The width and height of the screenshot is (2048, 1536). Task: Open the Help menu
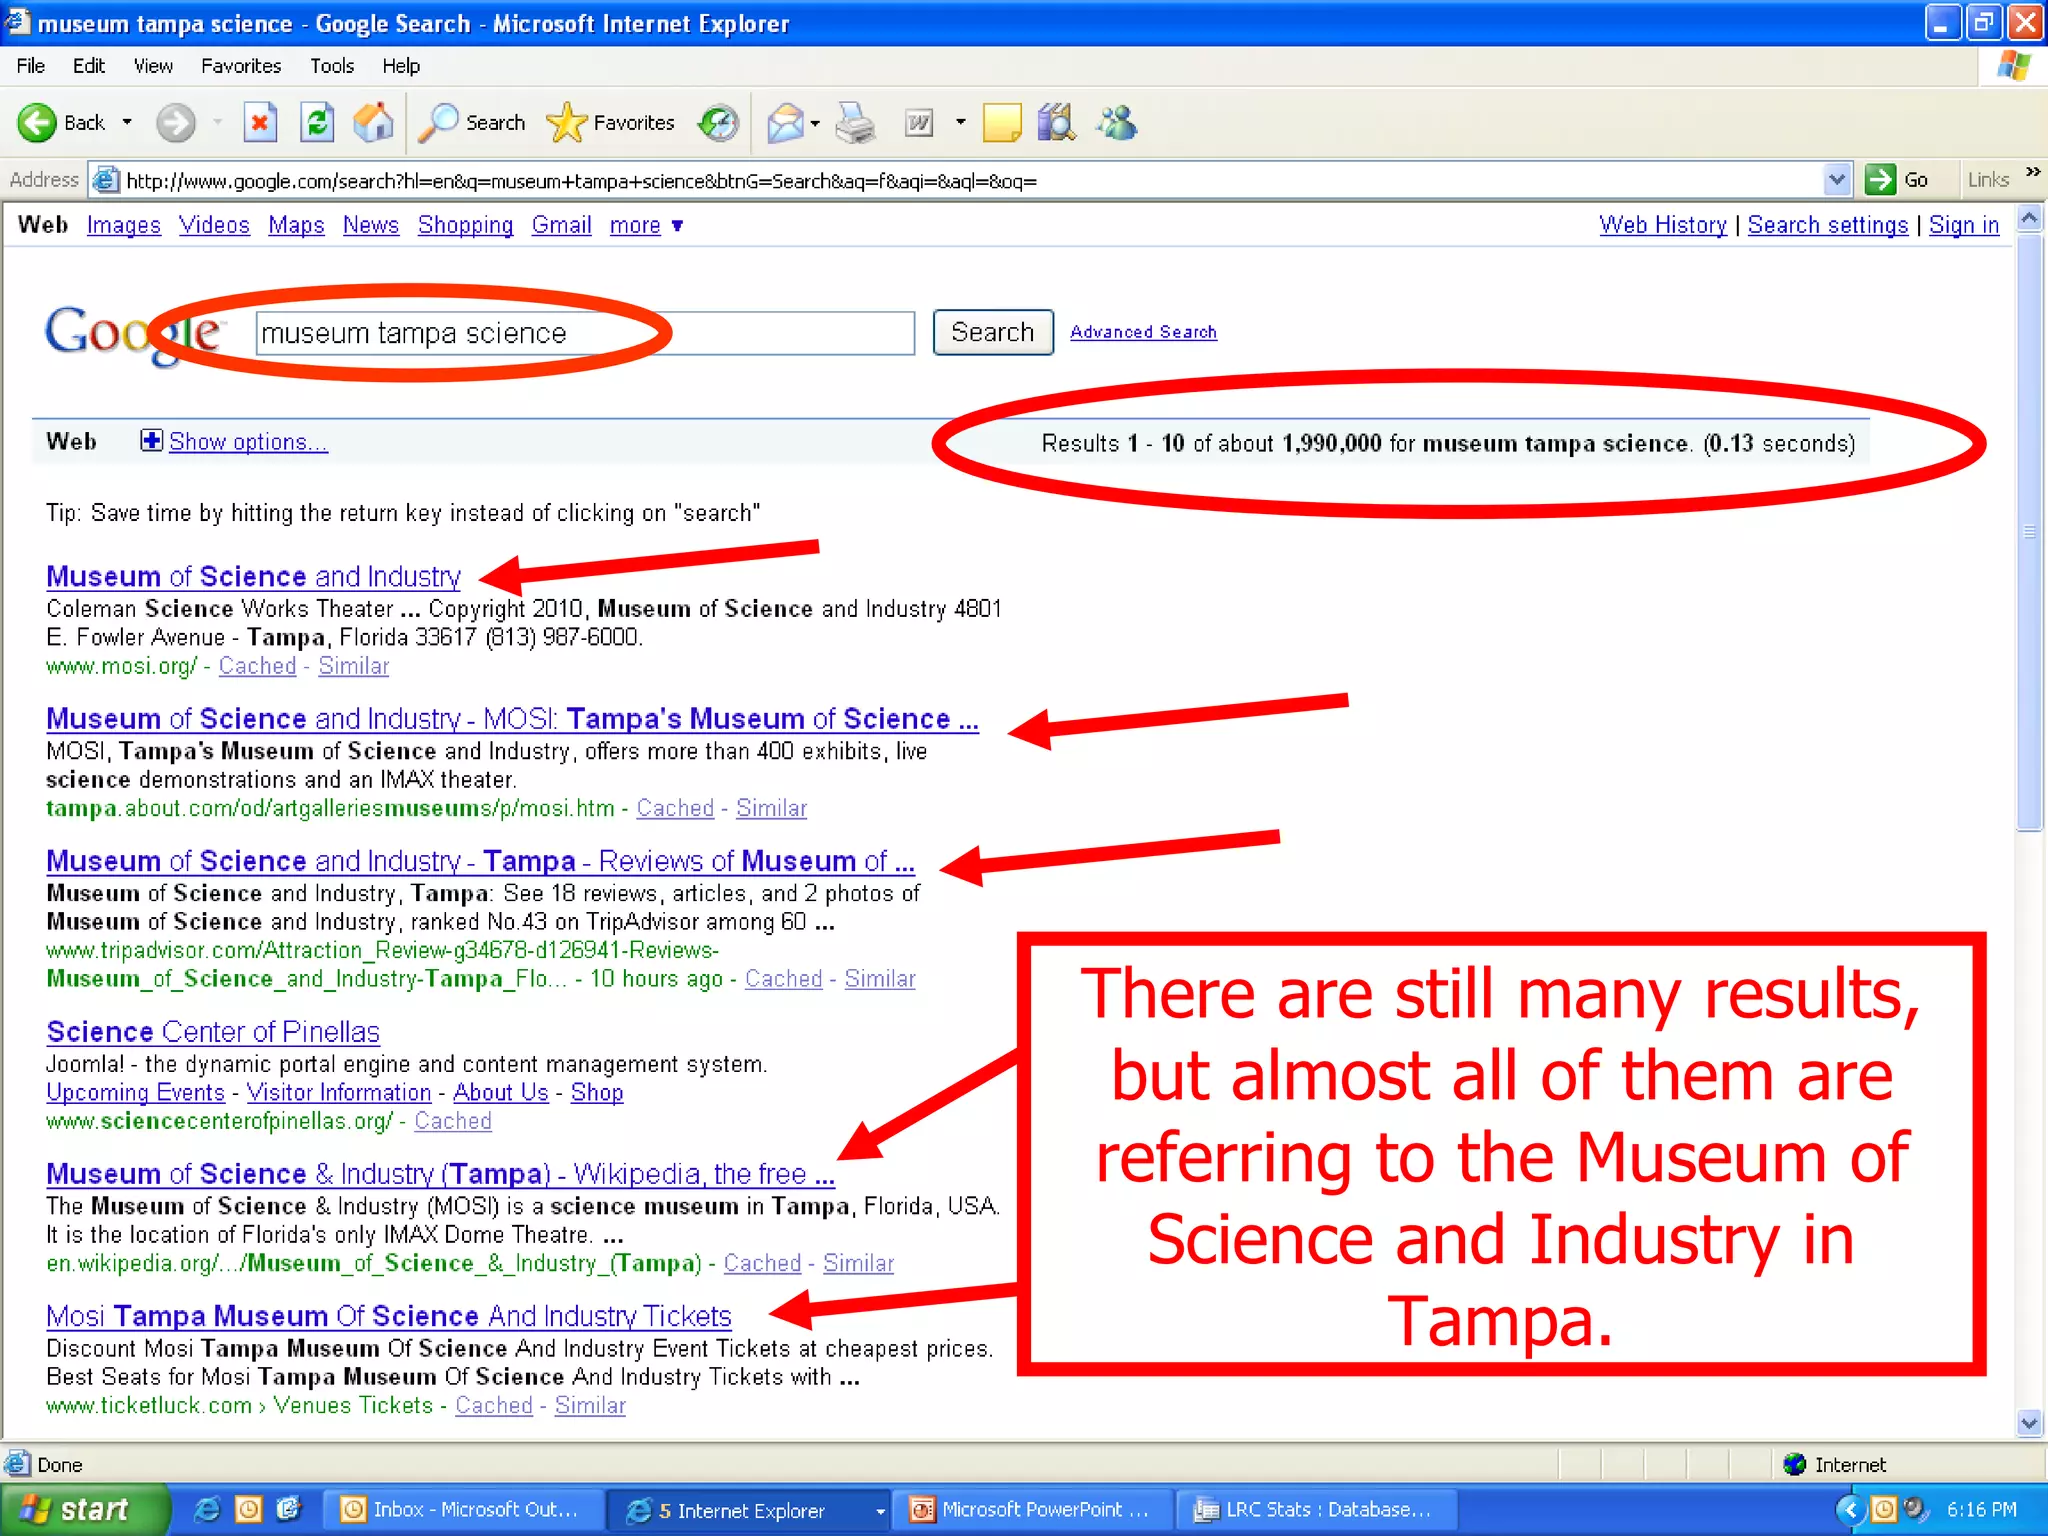(x=401, y=66)
